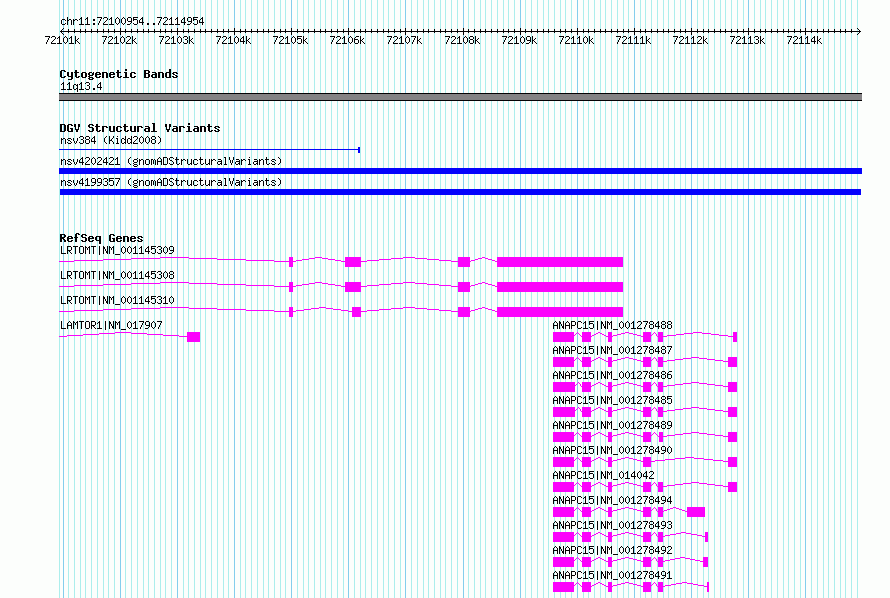Image resolution: width=890 pixels, height=598 pixels.
Task: Open the LAMTOR1|NM_017907 transcript label
Action: pyautogui.click(x=111, y=325)
